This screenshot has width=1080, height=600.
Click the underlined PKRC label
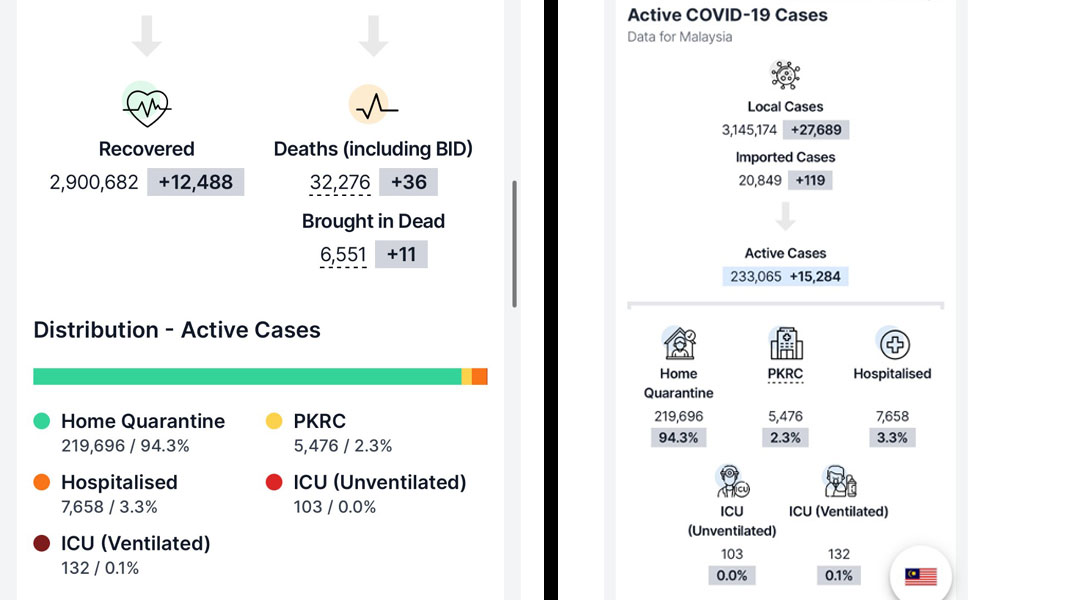click(785, 374)
